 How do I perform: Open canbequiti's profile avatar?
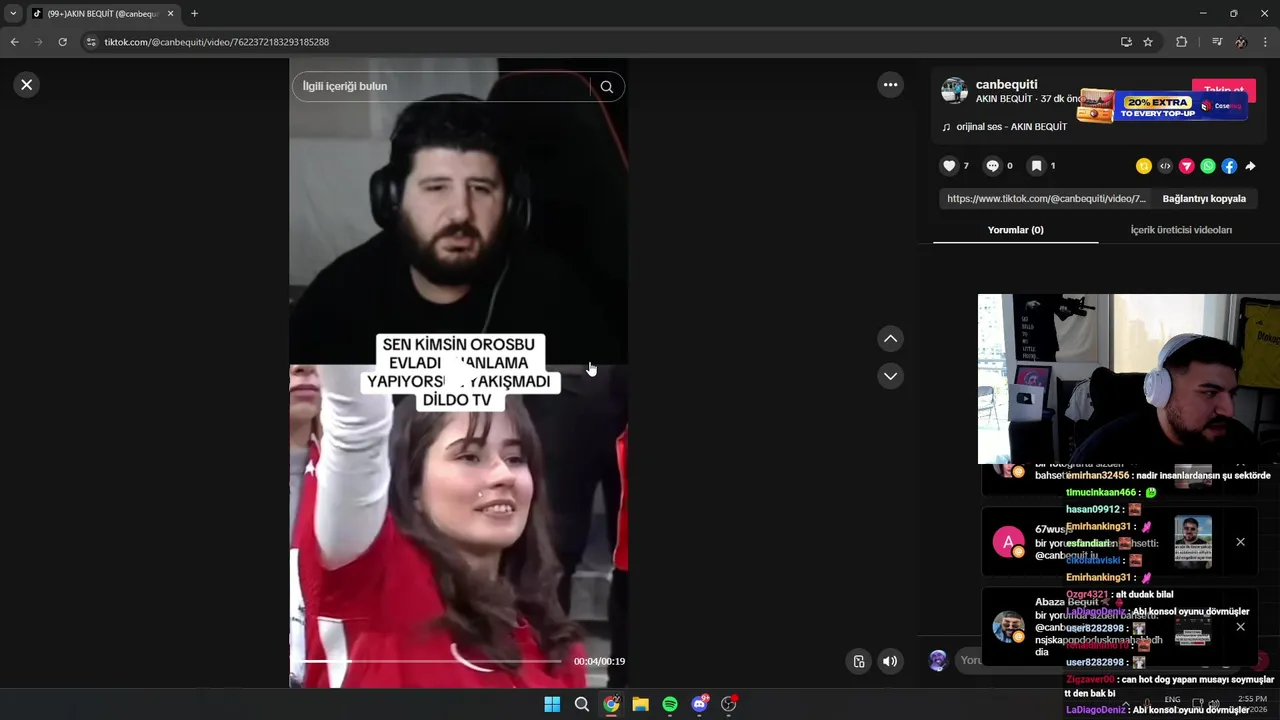(x=954, y=91)
